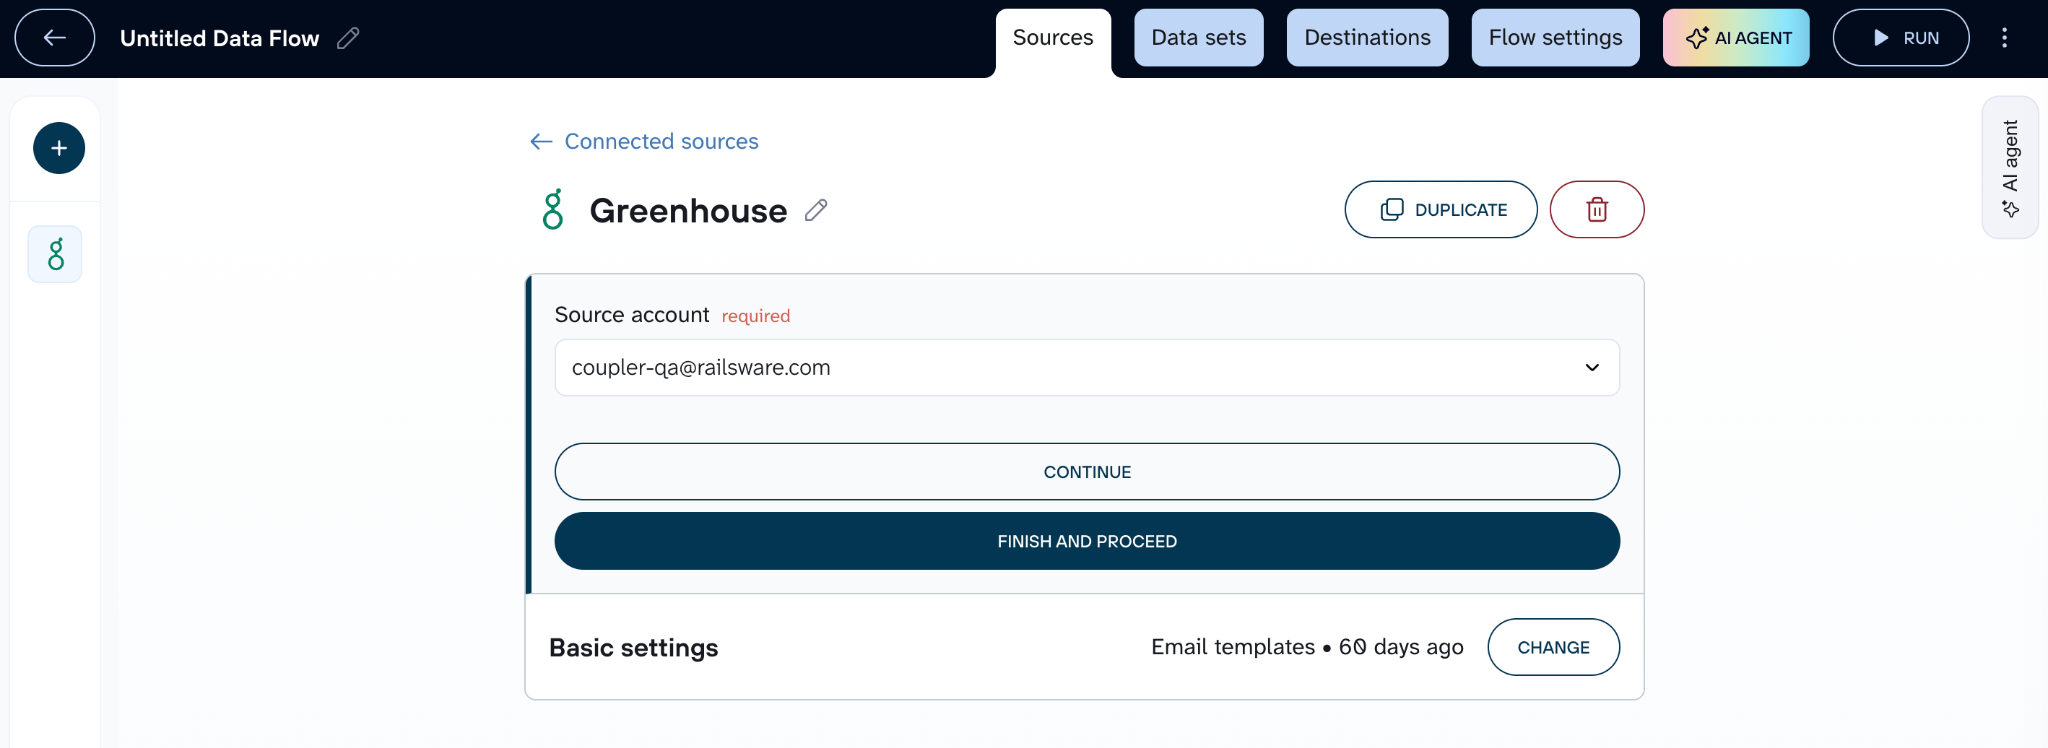Click the Untitled Data Flow title

point(220,38)
